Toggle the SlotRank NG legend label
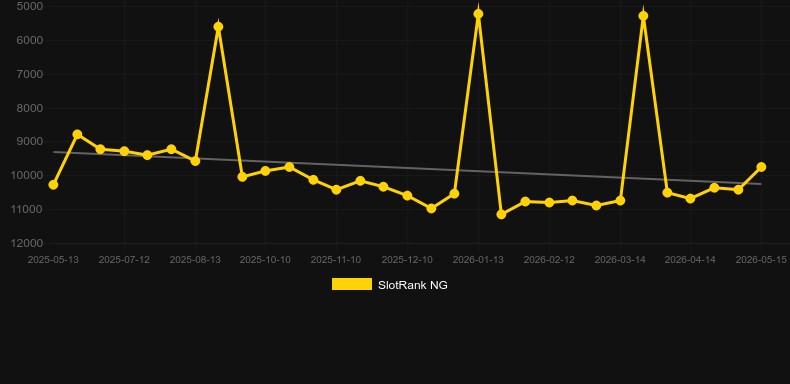790x384 pixels. click(x=412, y=285)
